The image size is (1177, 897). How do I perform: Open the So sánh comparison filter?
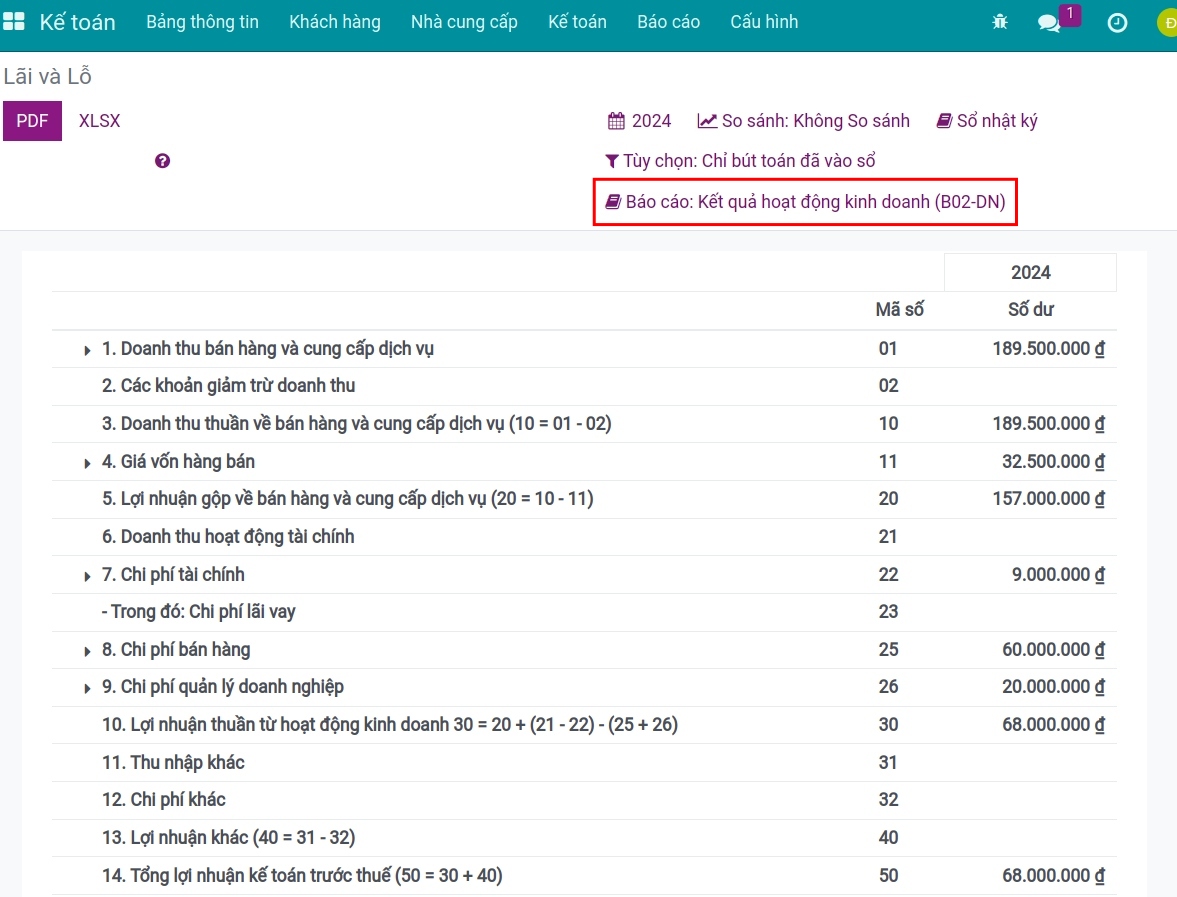804,121
